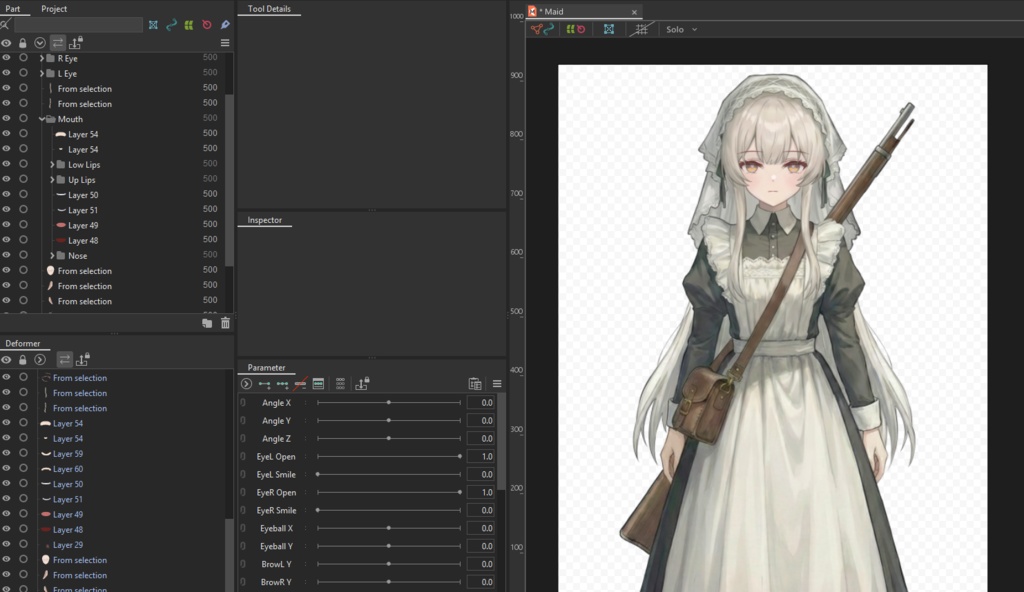Select the Rotation Deformer tool
The height and width of the screenshot is (592, 1024).
[x=206, y=25]
